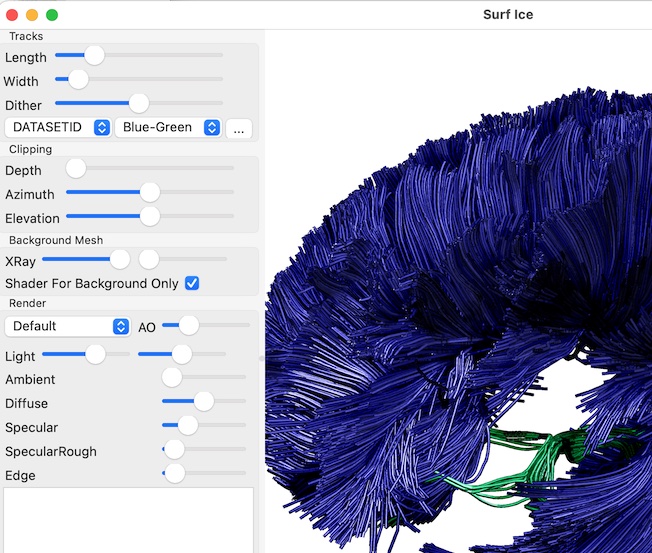Click the ellipsis button next to Blue-Green
The image size is (652, 553).
pyautogui.click(x=239, y=128)
